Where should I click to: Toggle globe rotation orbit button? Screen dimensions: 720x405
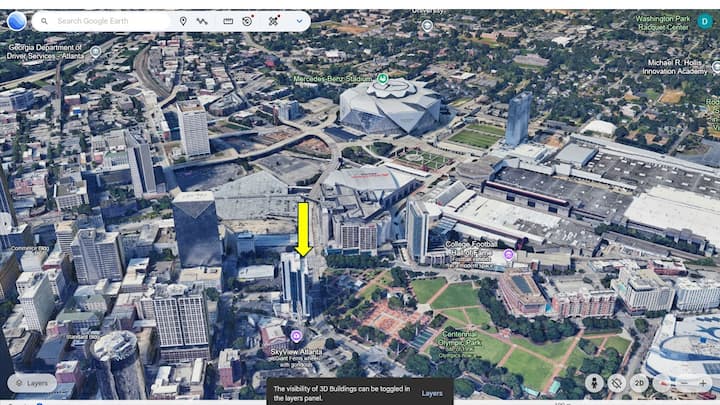(617, 383)
